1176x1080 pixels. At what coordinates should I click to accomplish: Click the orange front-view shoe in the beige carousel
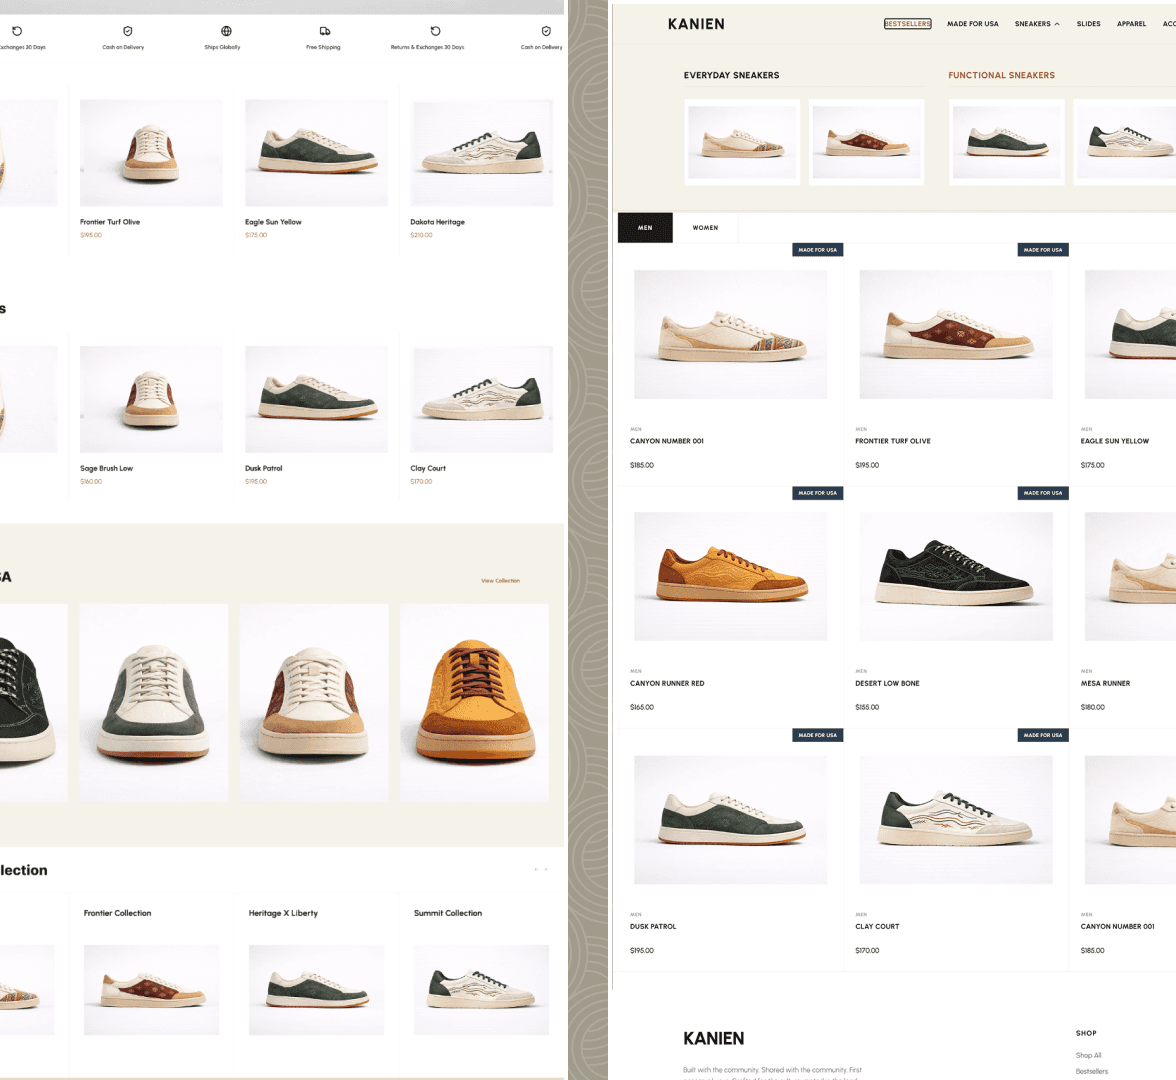[x=474, y=703]
